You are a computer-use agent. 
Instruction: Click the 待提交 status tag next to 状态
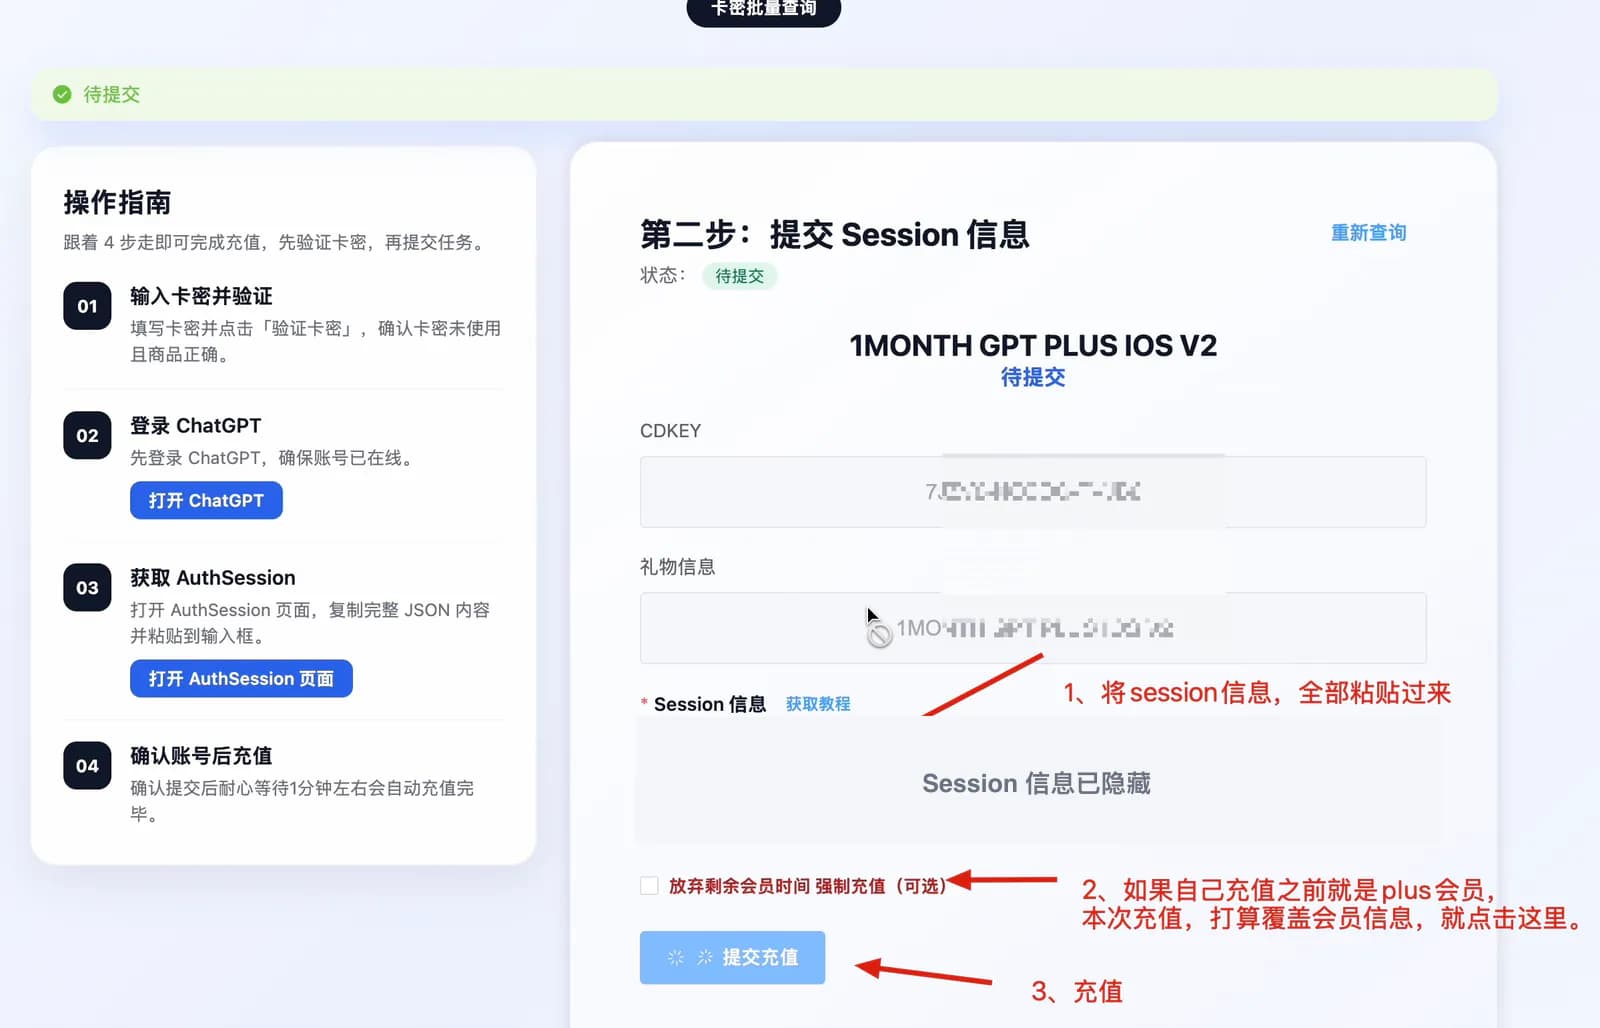coord(739,276)
